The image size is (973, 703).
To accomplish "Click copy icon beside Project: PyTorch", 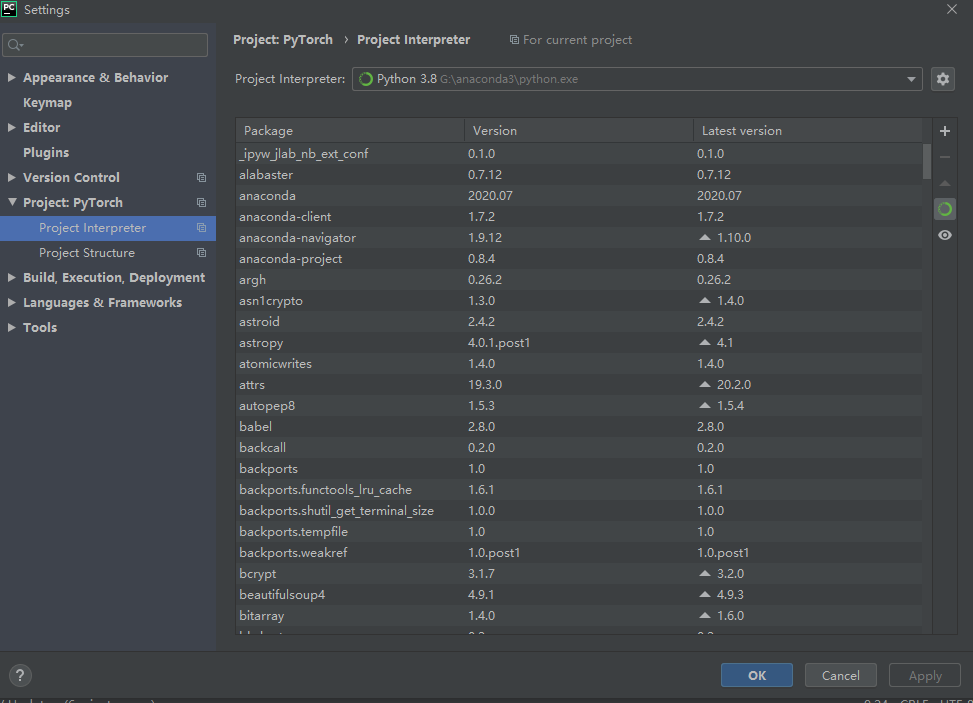I will point(201,202).
